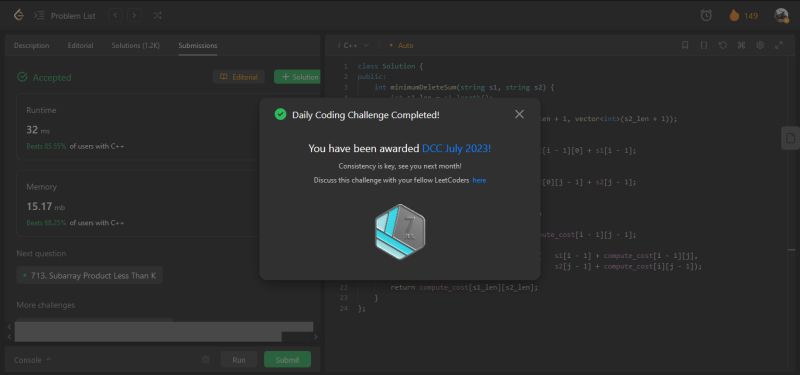The height and width of the screenshot is (375, 800).
Task: Click the 'More challenges' heading
Action: coord(45,305)
